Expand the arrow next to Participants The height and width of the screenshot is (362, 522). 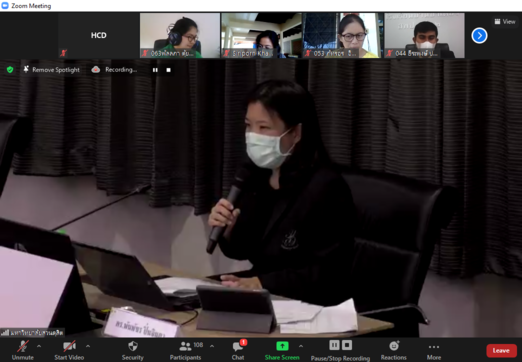(x=212, y=346)
